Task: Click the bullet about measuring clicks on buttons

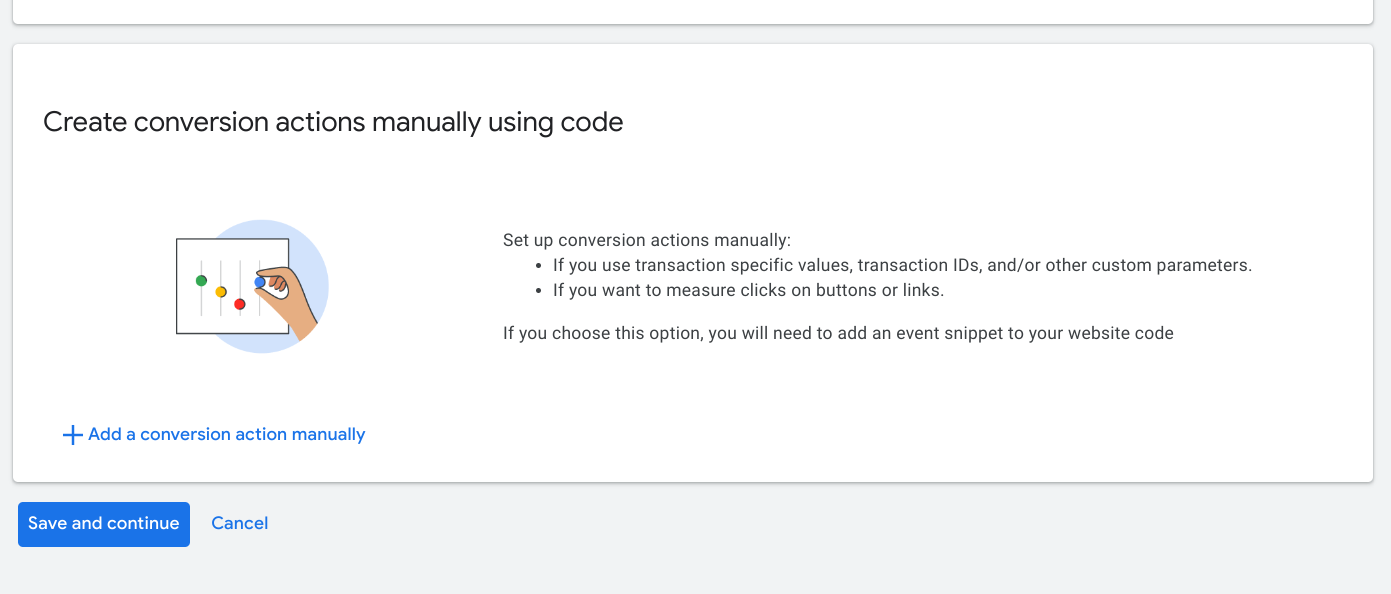Action: tap(748, 291)
